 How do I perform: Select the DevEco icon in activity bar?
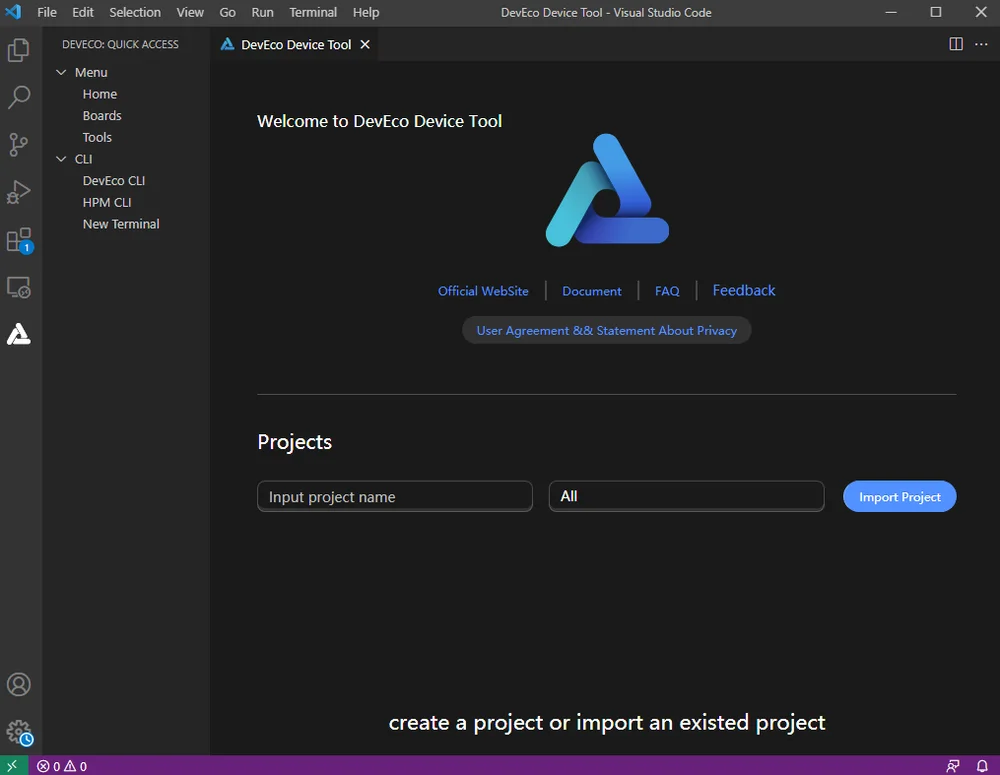click(x=18, y=334)
